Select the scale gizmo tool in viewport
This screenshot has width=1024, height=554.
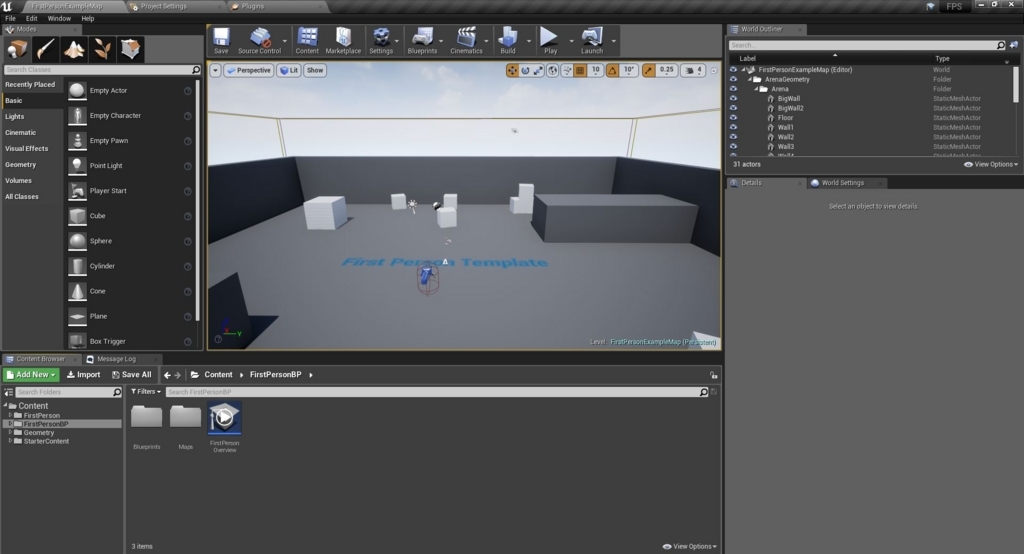coord(538,70)
